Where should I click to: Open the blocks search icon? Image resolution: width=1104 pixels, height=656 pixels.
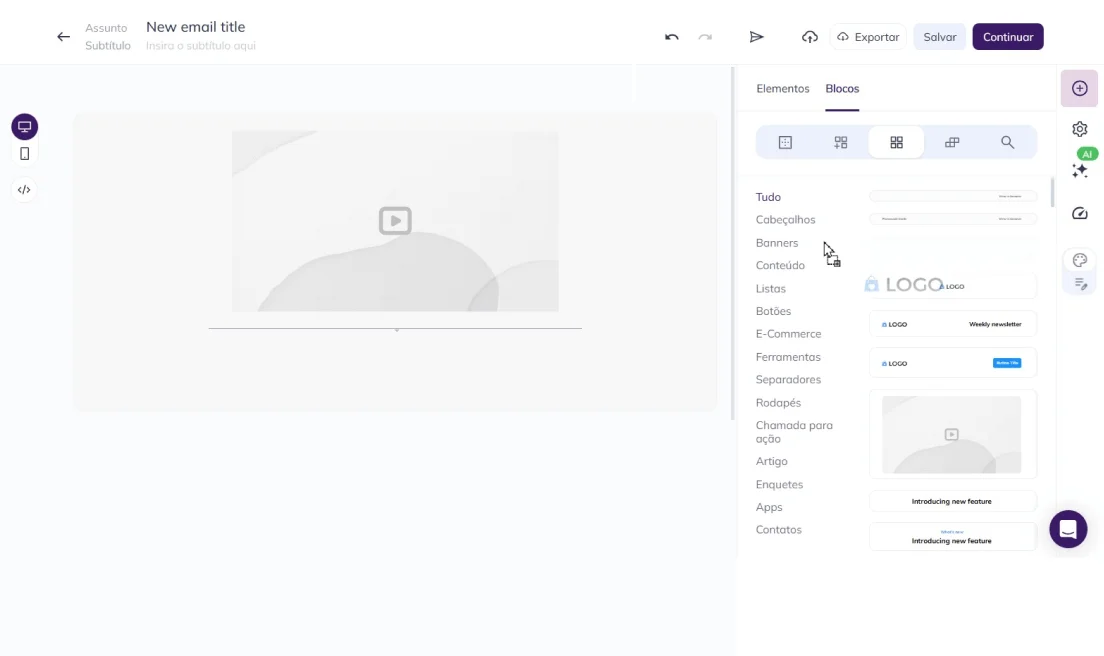1008,141
